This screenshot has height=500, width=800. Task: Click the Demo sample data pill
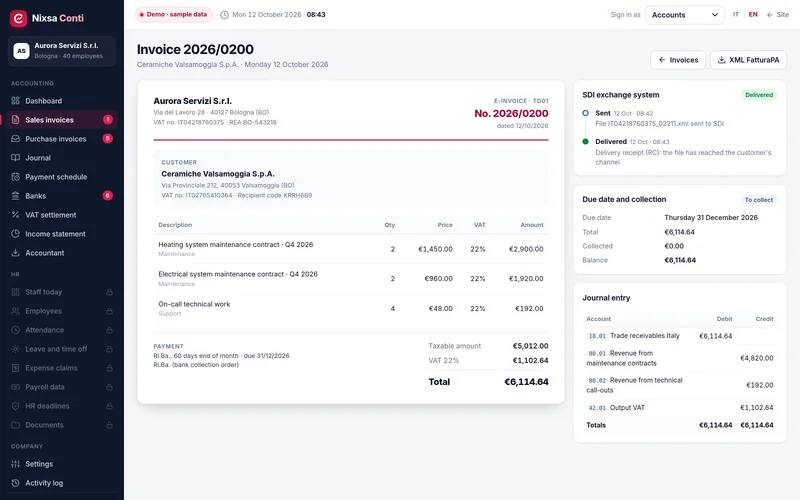click(174, 15)
